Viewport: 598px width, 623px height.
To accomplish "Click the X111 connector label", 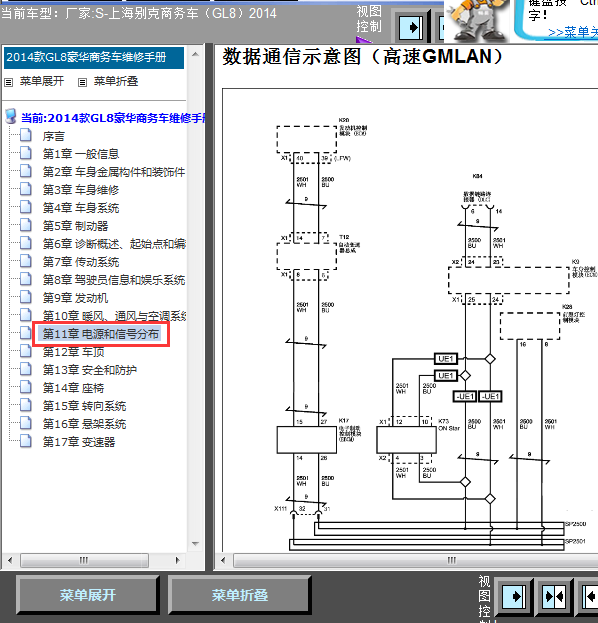I will (x=280, y=509).
